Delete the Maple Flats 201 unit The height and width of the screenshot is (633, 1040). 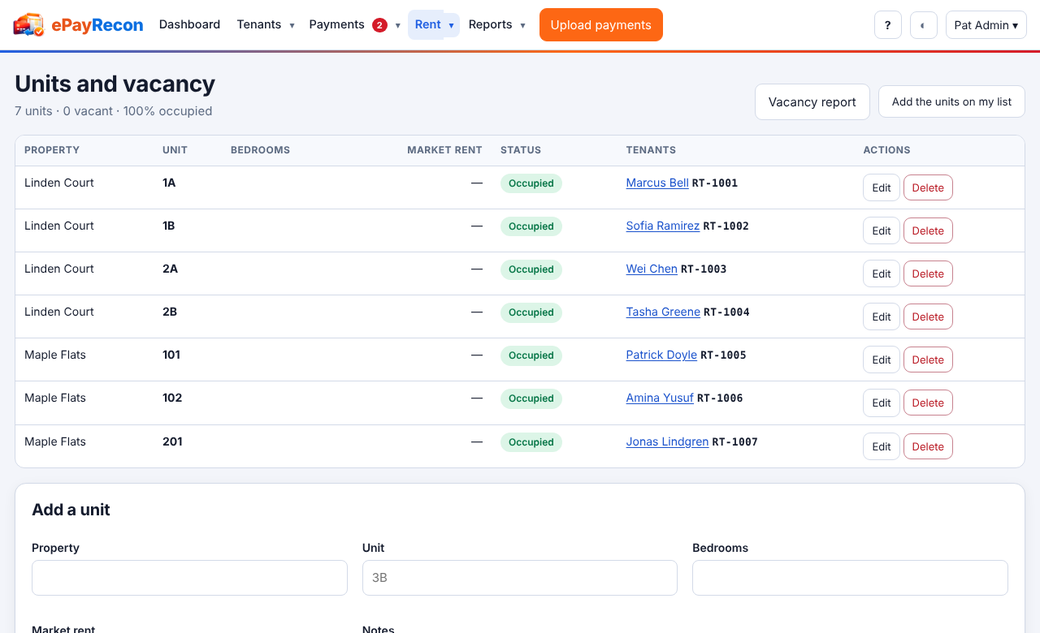[x=927, y=447]
